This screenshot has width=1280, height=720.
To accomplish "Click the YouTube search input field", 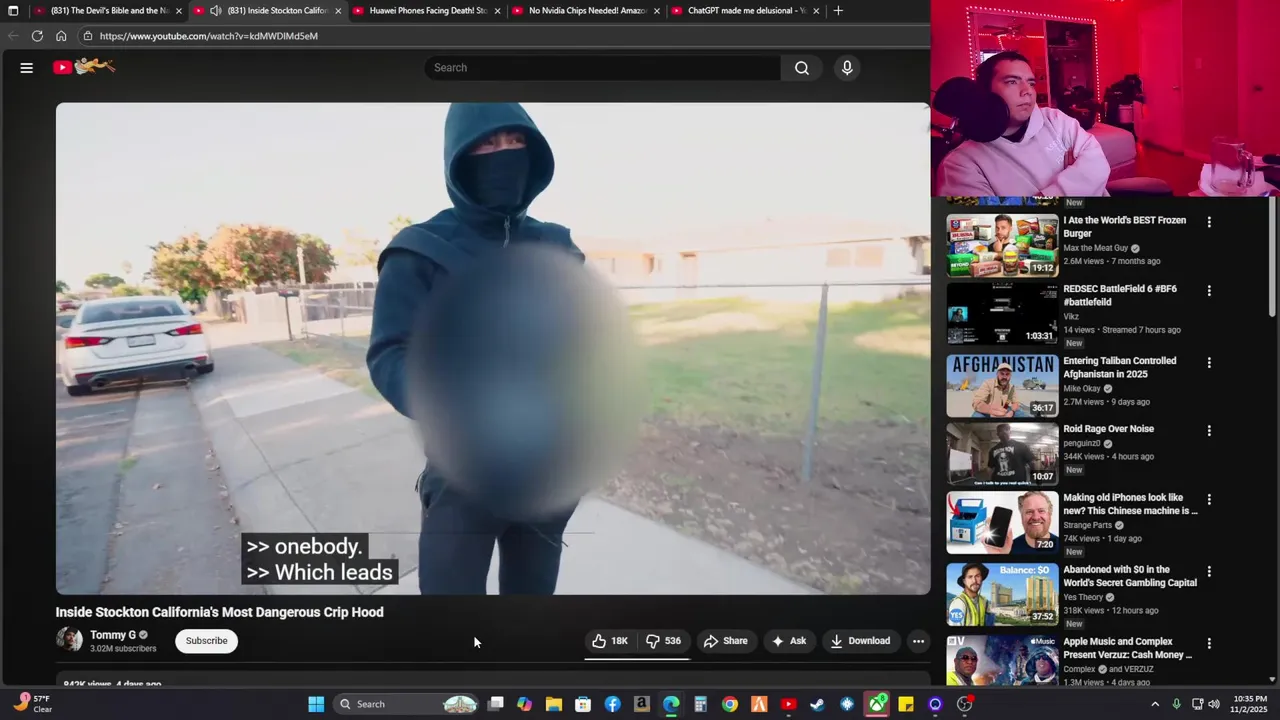I will [x=603, y=68].
